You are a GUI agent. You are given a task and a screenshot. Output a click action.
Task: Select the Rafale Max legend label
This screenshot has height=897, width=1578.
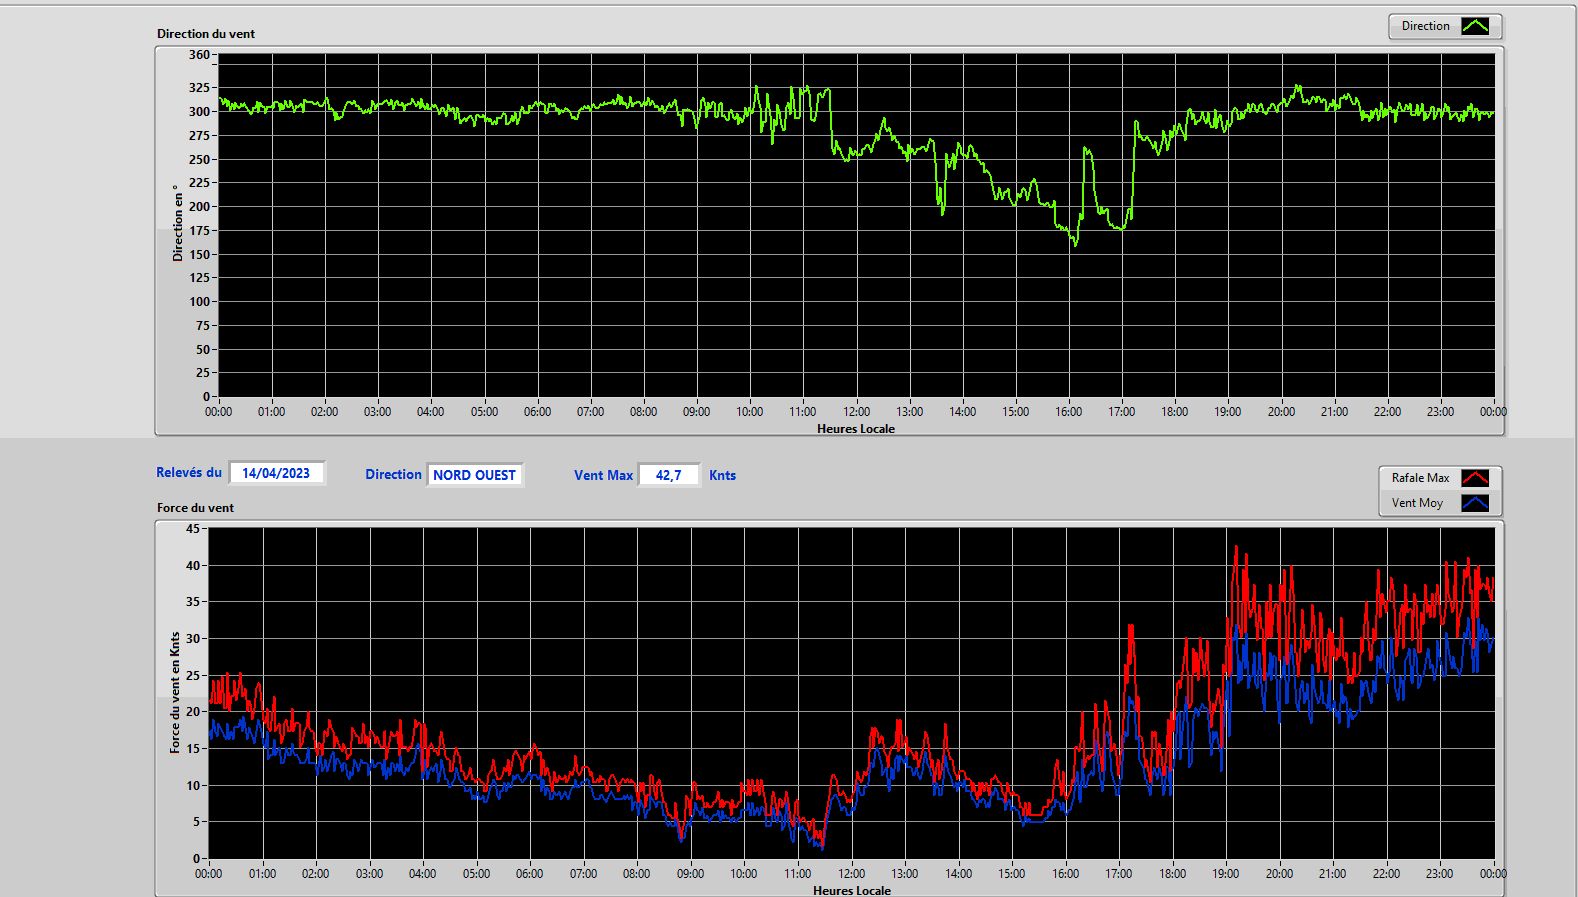click(x=1420, y=478)
